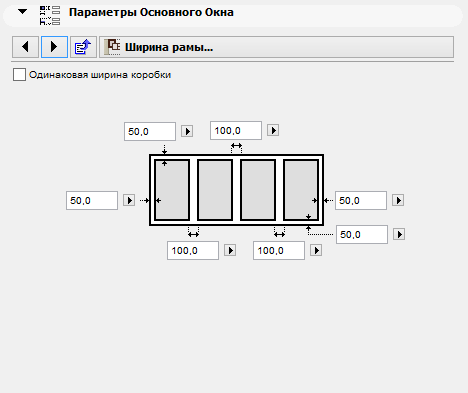Collapse the Параметры Основного Окна panel
Image resolution: width=468 pixels, height=393 pixels.
pyautogui.click(x=22, y=12)
